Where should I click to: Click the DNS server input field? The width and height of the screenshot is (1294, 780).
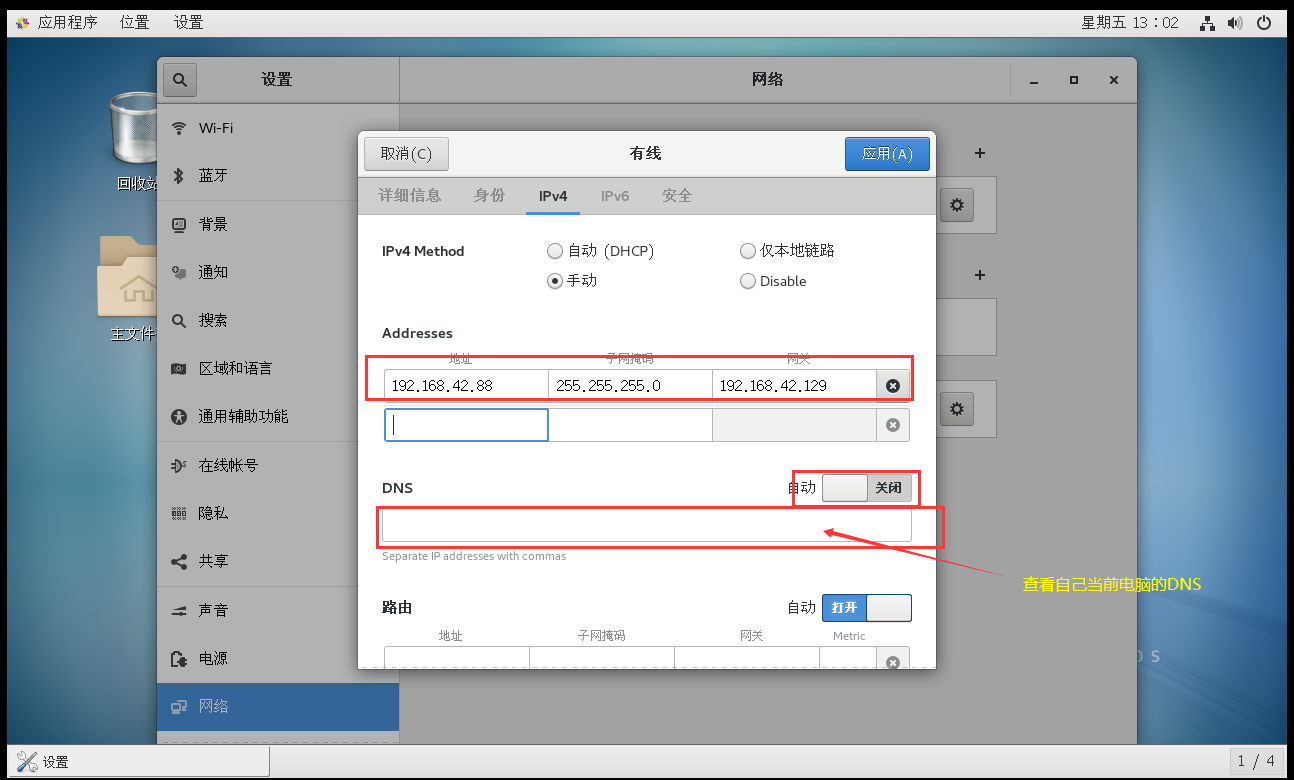pyautogui.click(x=647, y=526)
